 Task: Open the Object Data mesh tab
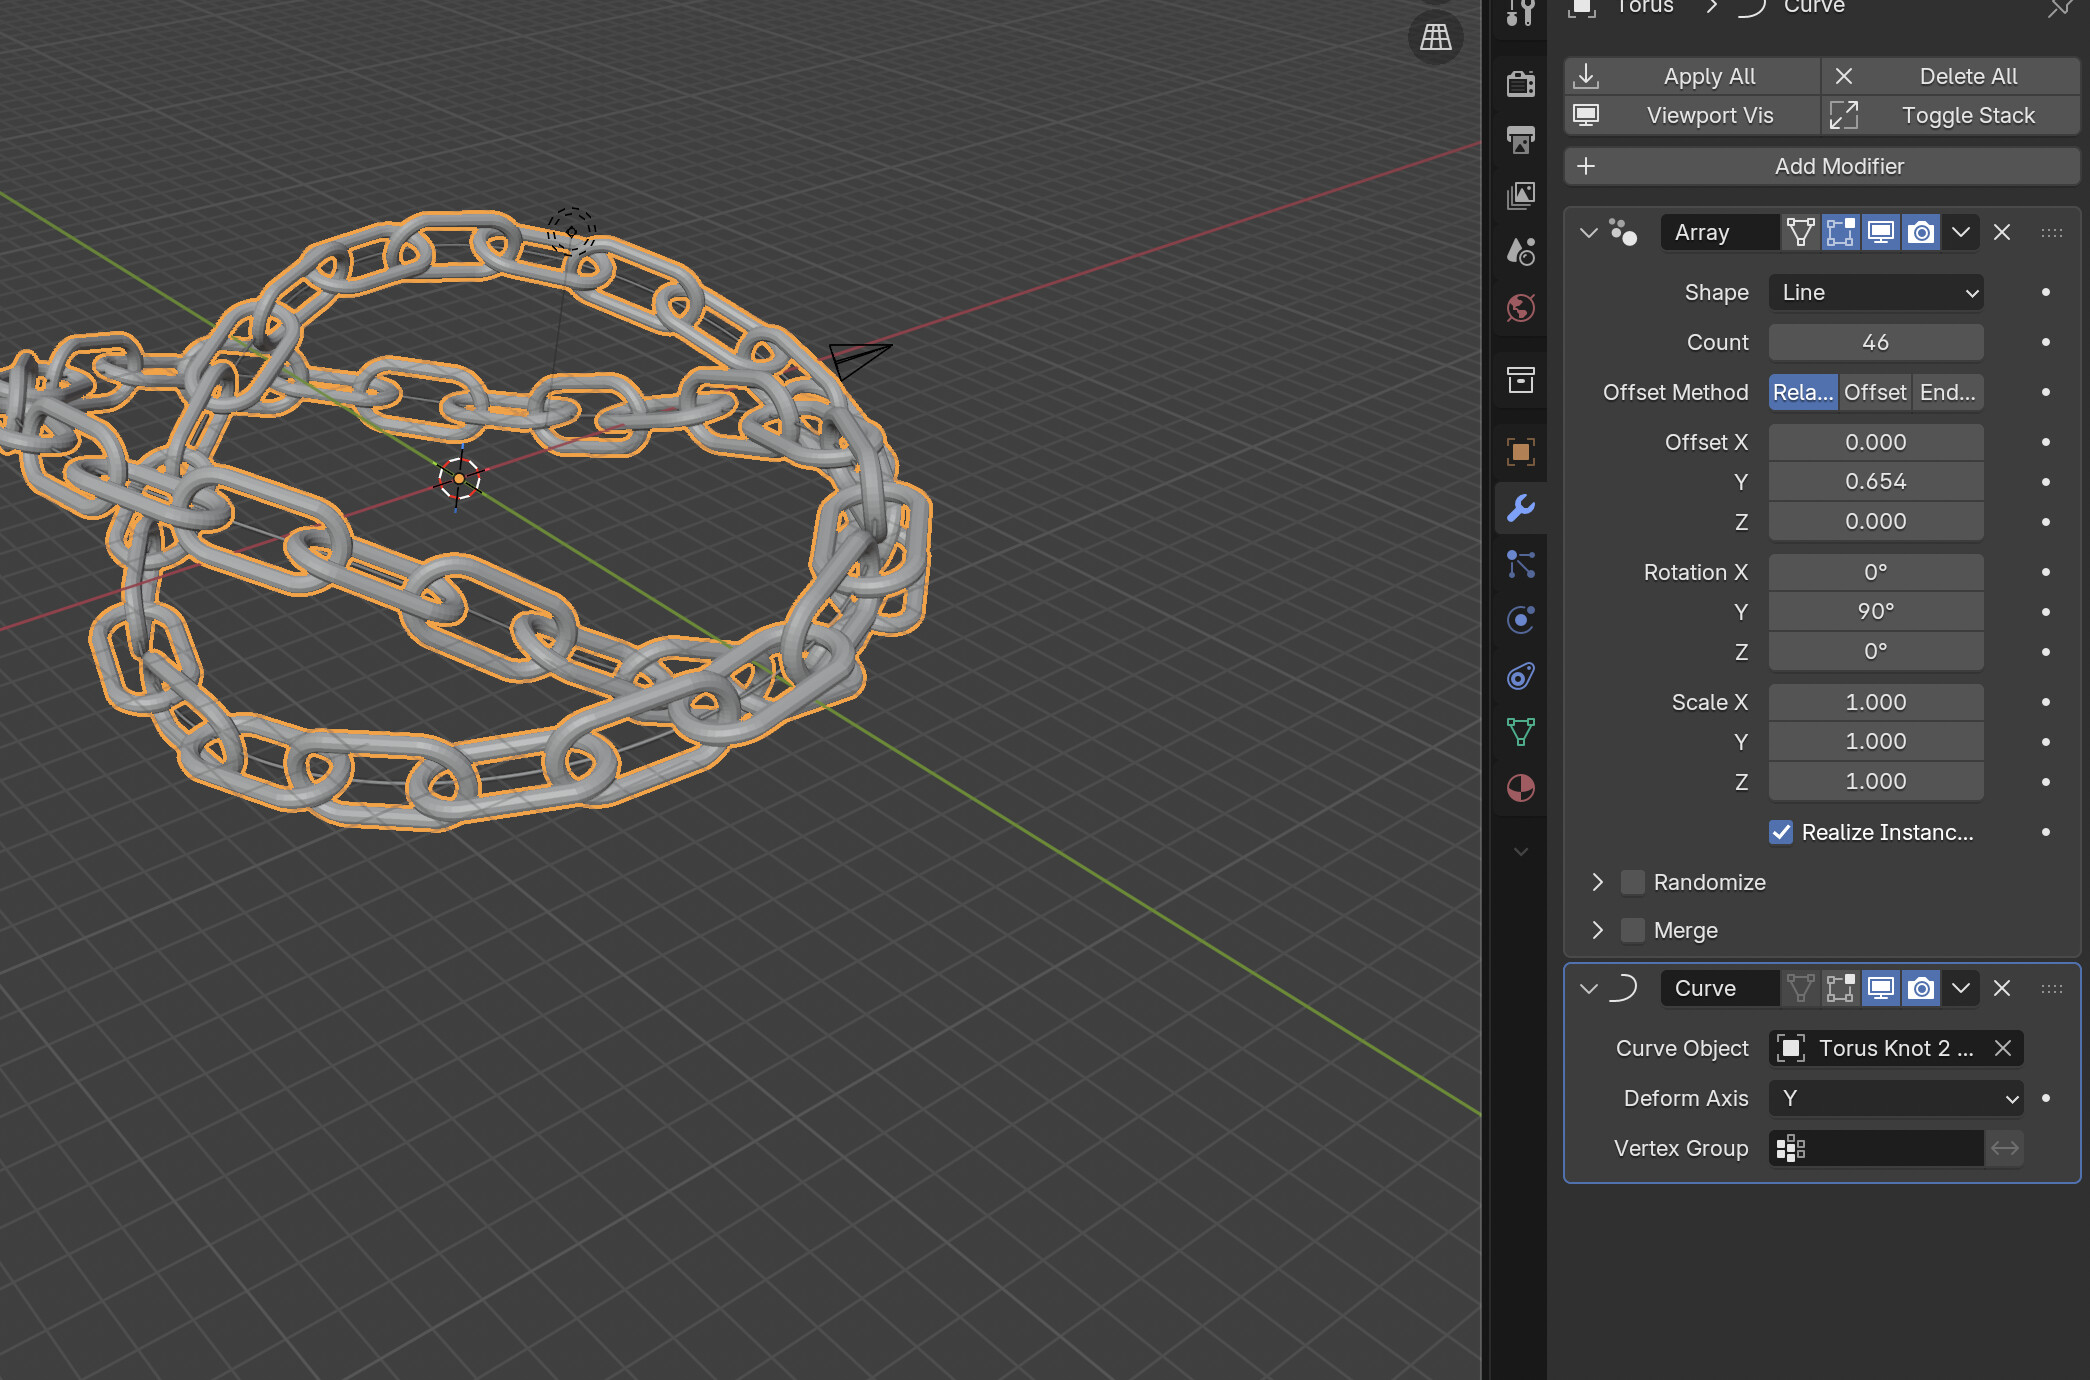(x=1520, y=732)
